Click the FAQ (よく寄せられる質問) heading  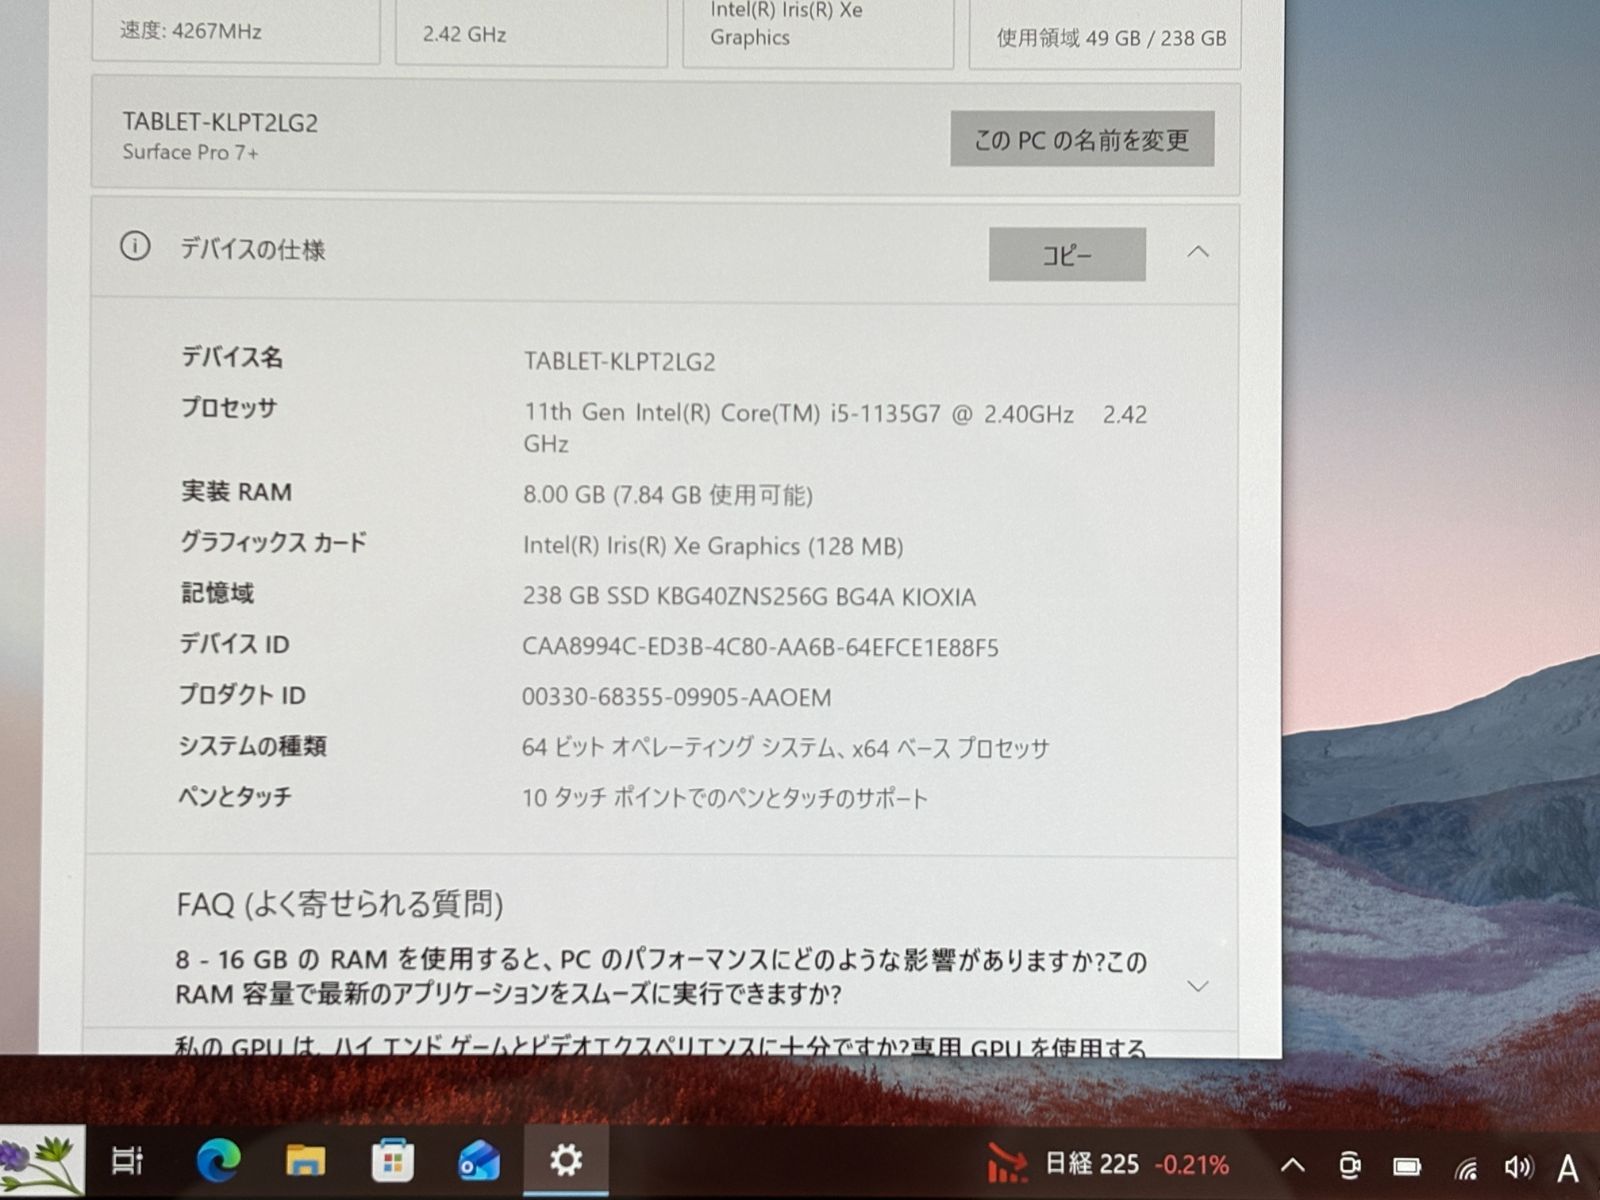point(340,904)
